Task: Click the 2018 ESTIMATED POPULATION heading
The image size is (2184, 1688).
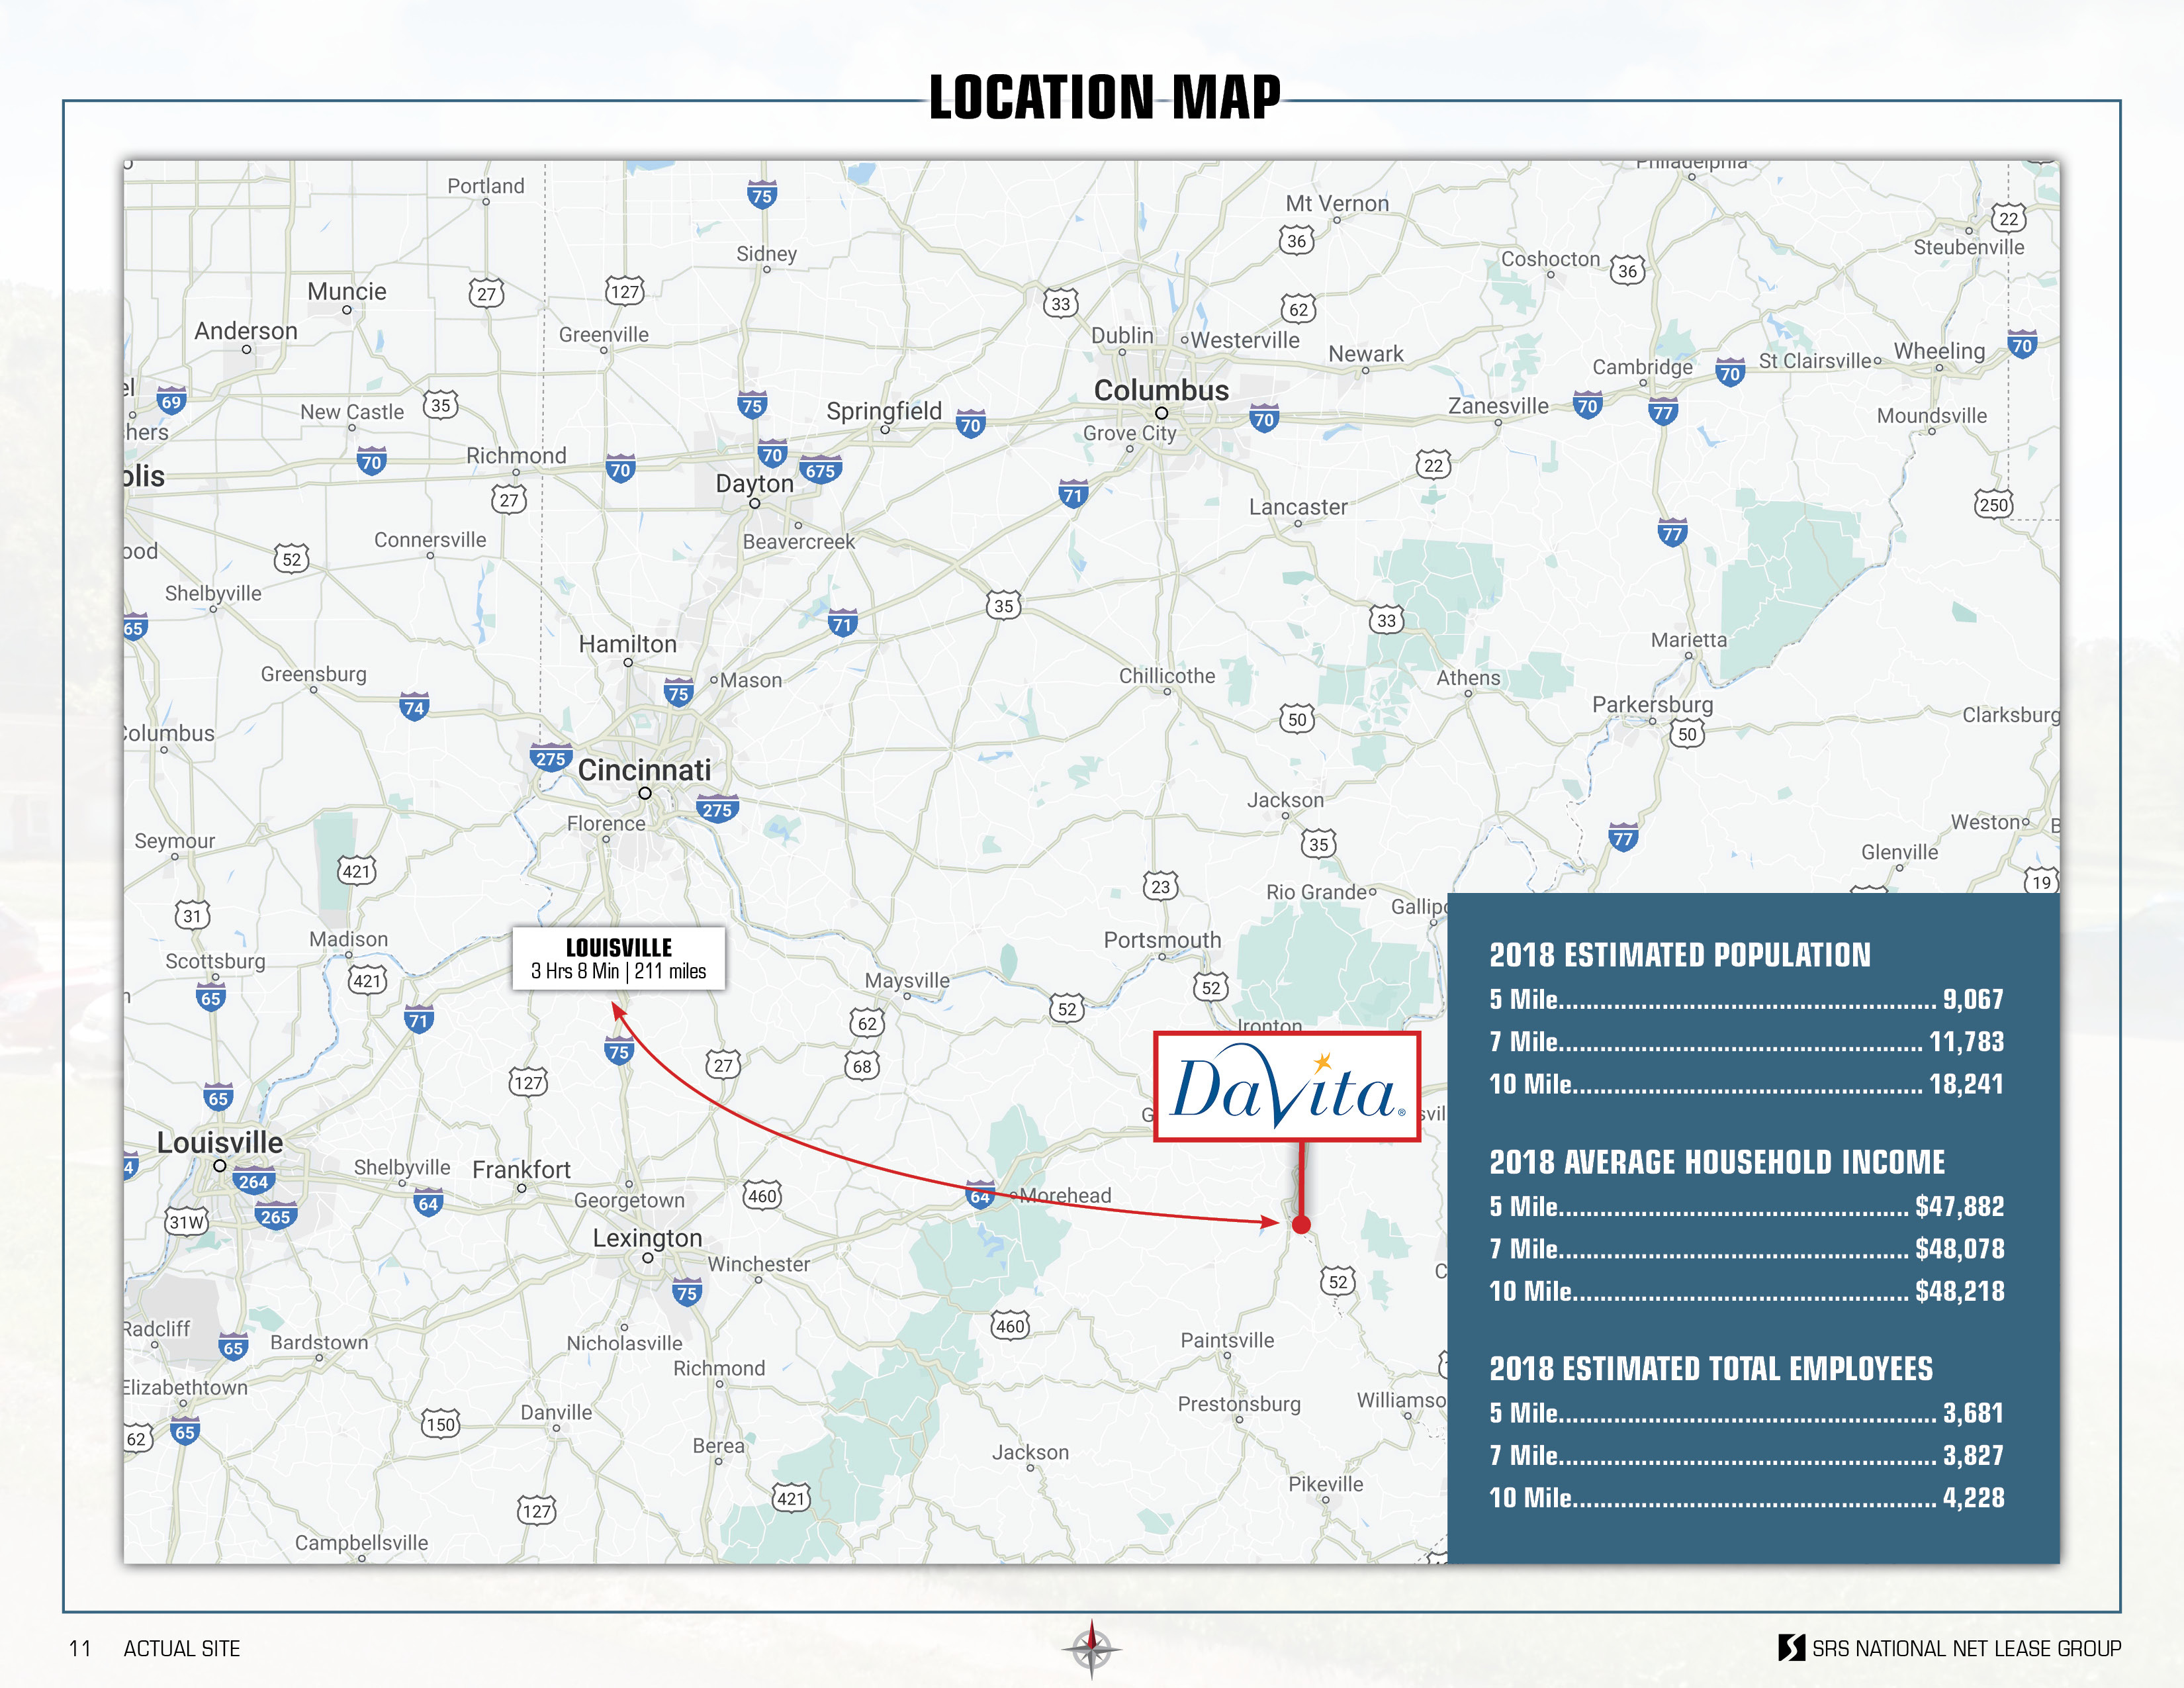Action: point(1679,955)
